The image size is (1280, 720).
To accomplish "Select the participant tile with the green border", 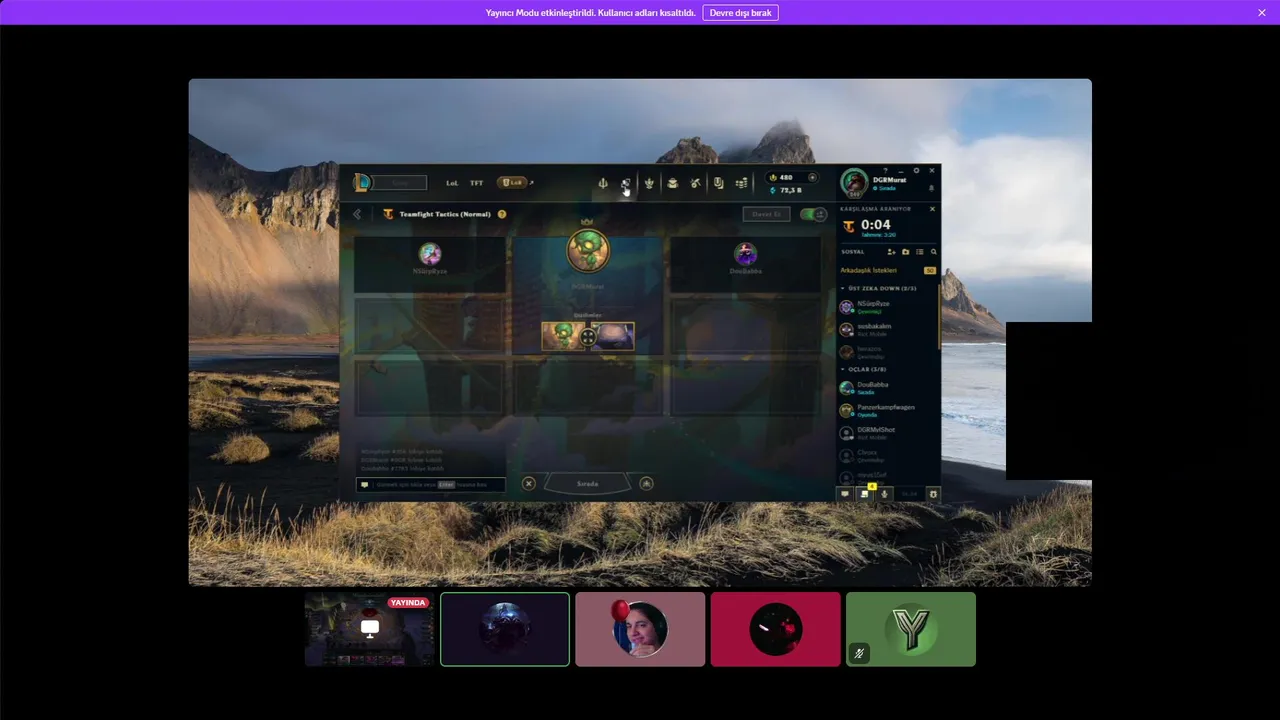I will pos(505,629).
